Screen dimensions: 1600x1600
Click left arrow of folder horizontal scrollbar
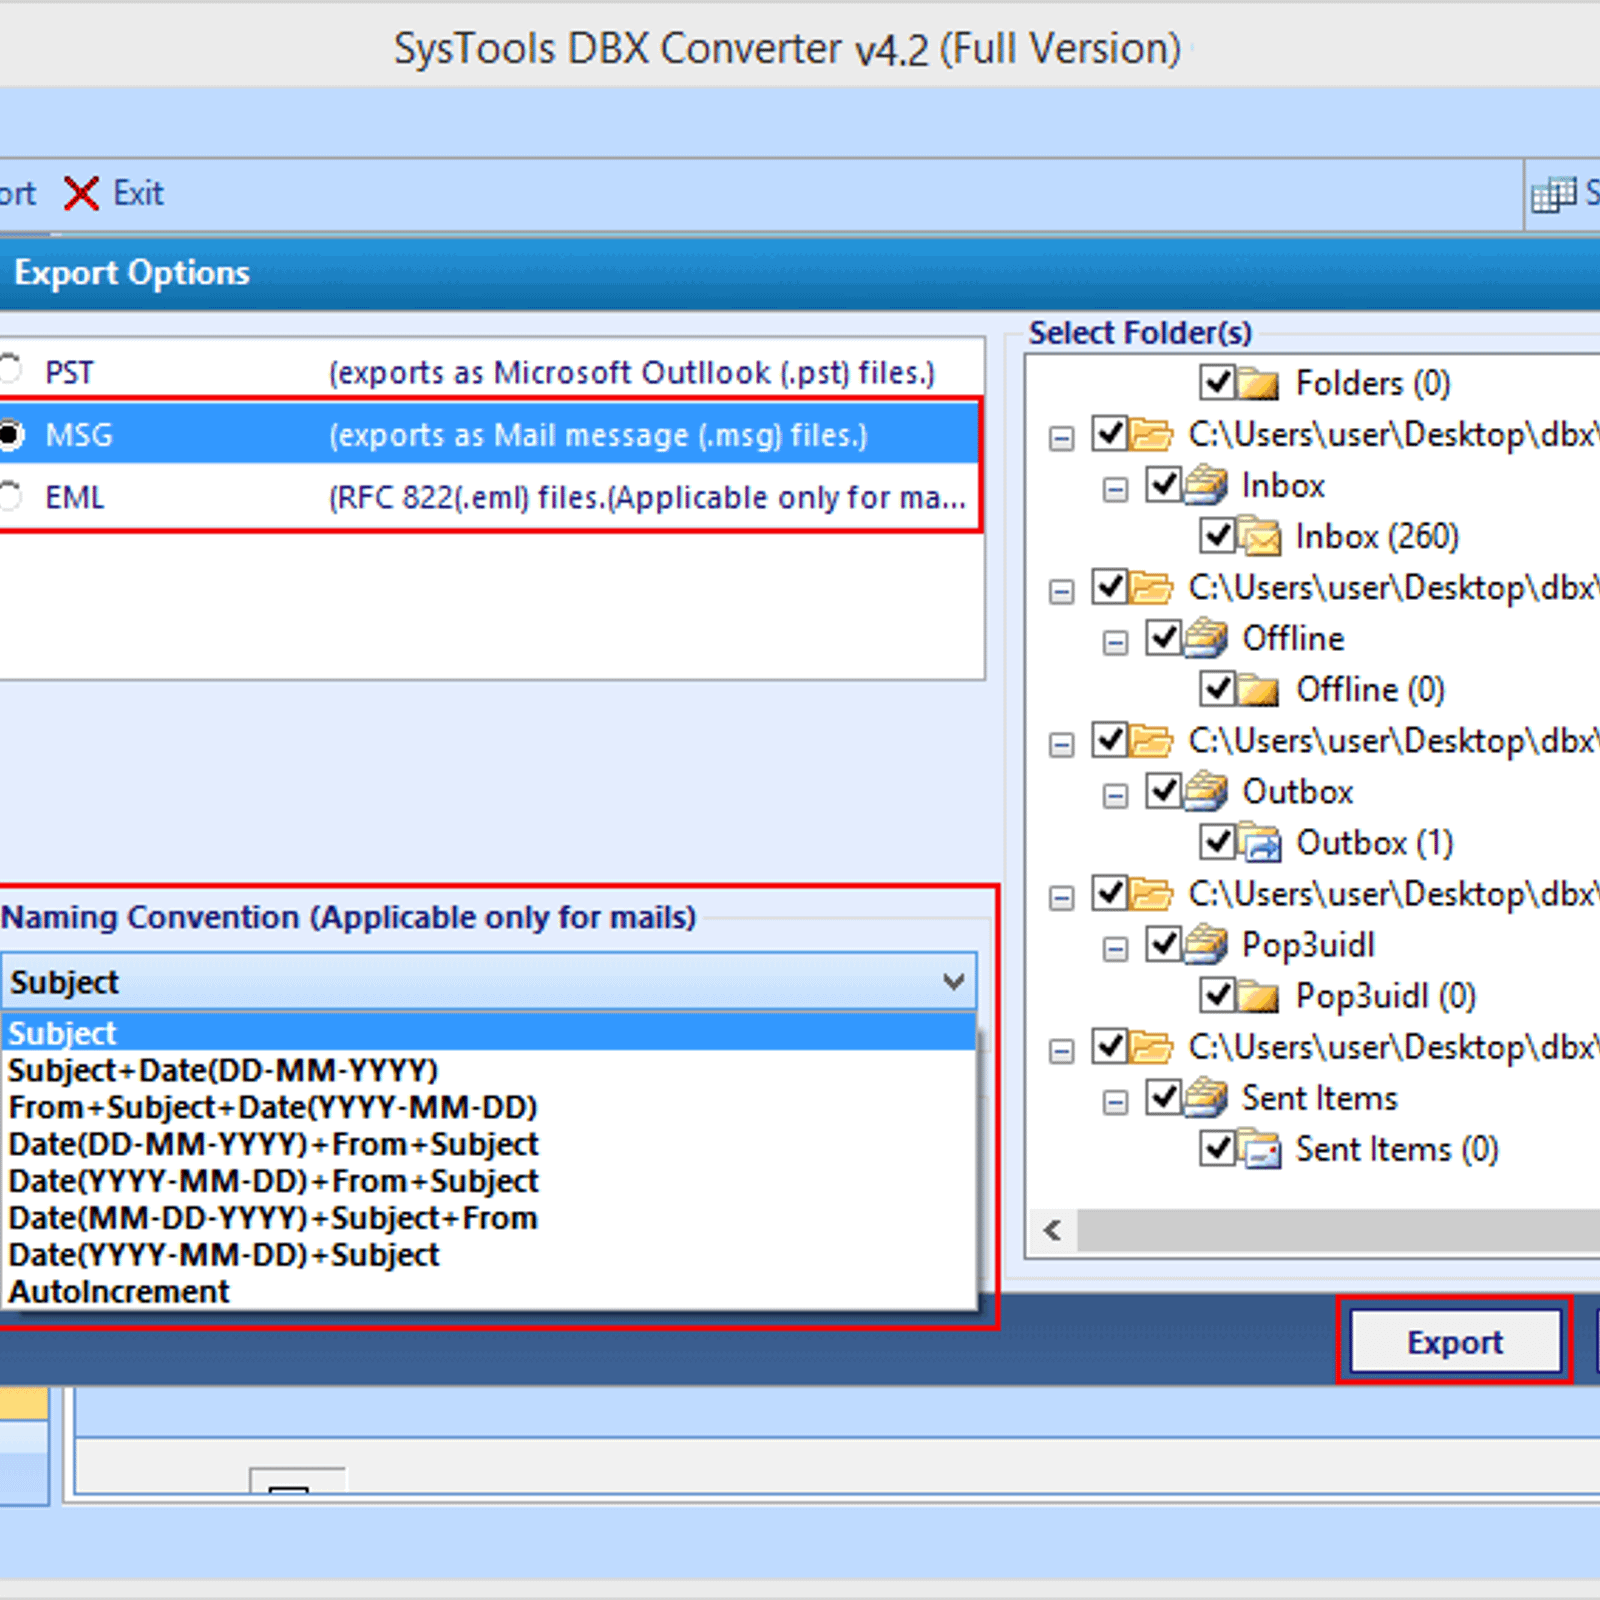pos(1052,1230)
